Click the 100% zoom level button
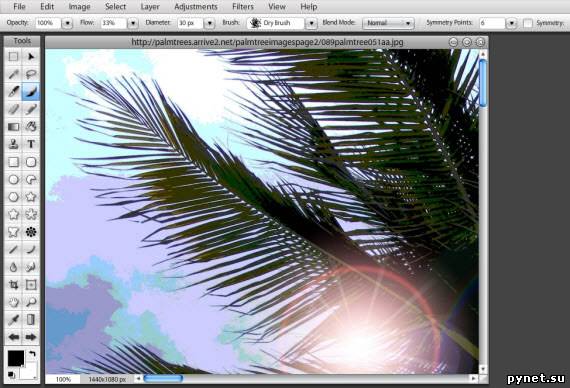The width and height of the screenshot is (570, 388). [63, 379]
